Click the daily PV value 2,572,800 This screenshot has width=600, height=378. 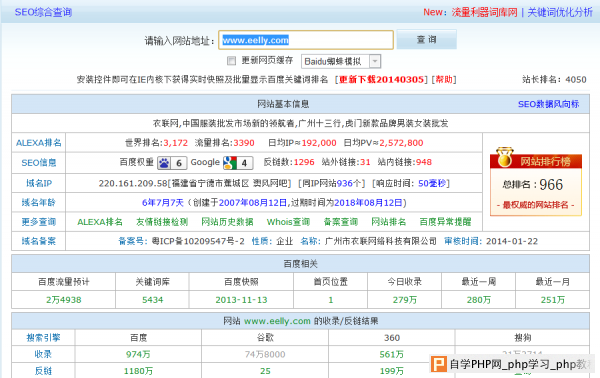point(401,143)
